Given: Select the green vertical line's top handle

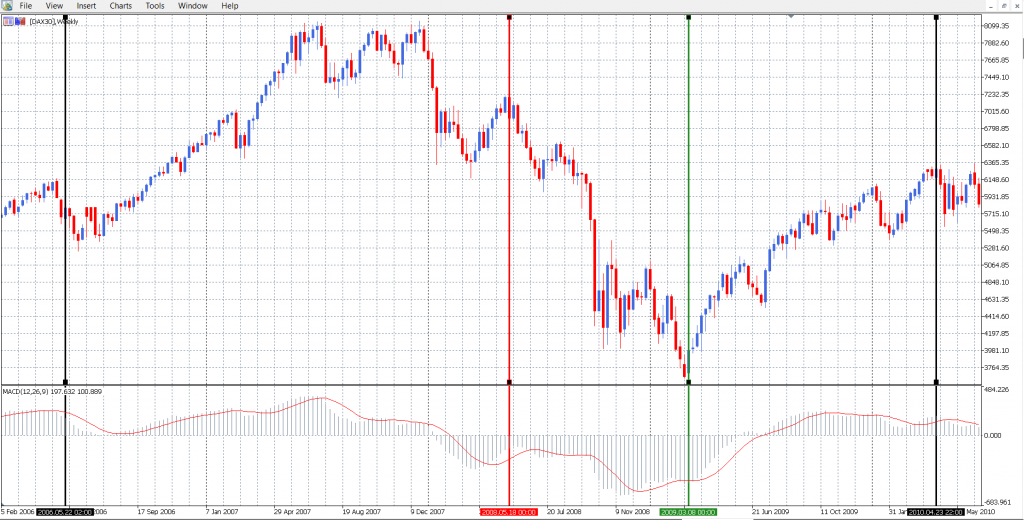Looking at the screenshot, I should pyautogui.click(x=689, y=17).
